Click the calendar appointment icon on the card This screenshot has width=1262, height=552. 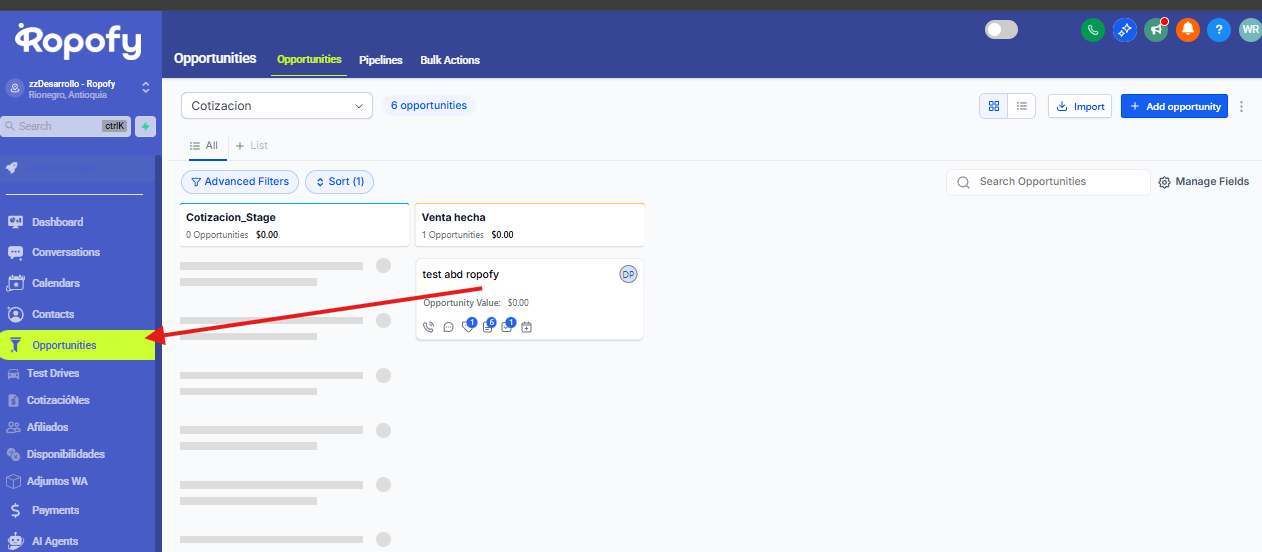click(x=526, y=327)
